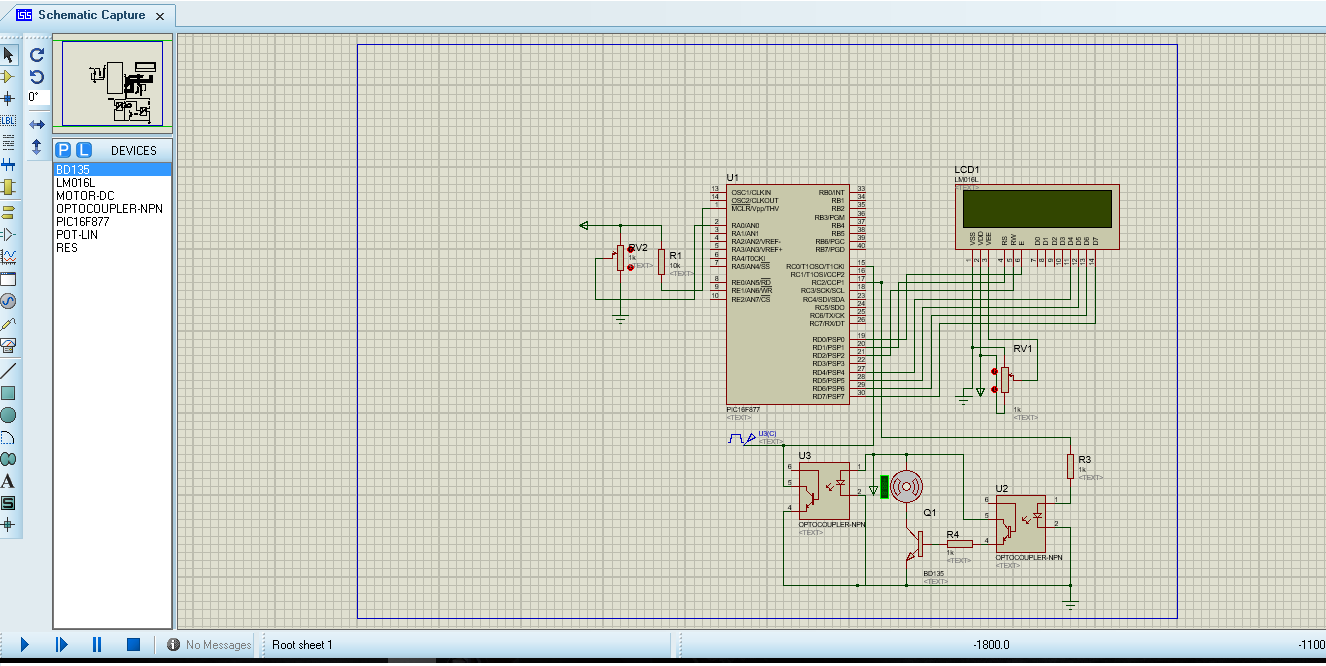
Task: Choose the Wire Label (LBL) mode
Action: pyautogui.click(x=8, y=120)
